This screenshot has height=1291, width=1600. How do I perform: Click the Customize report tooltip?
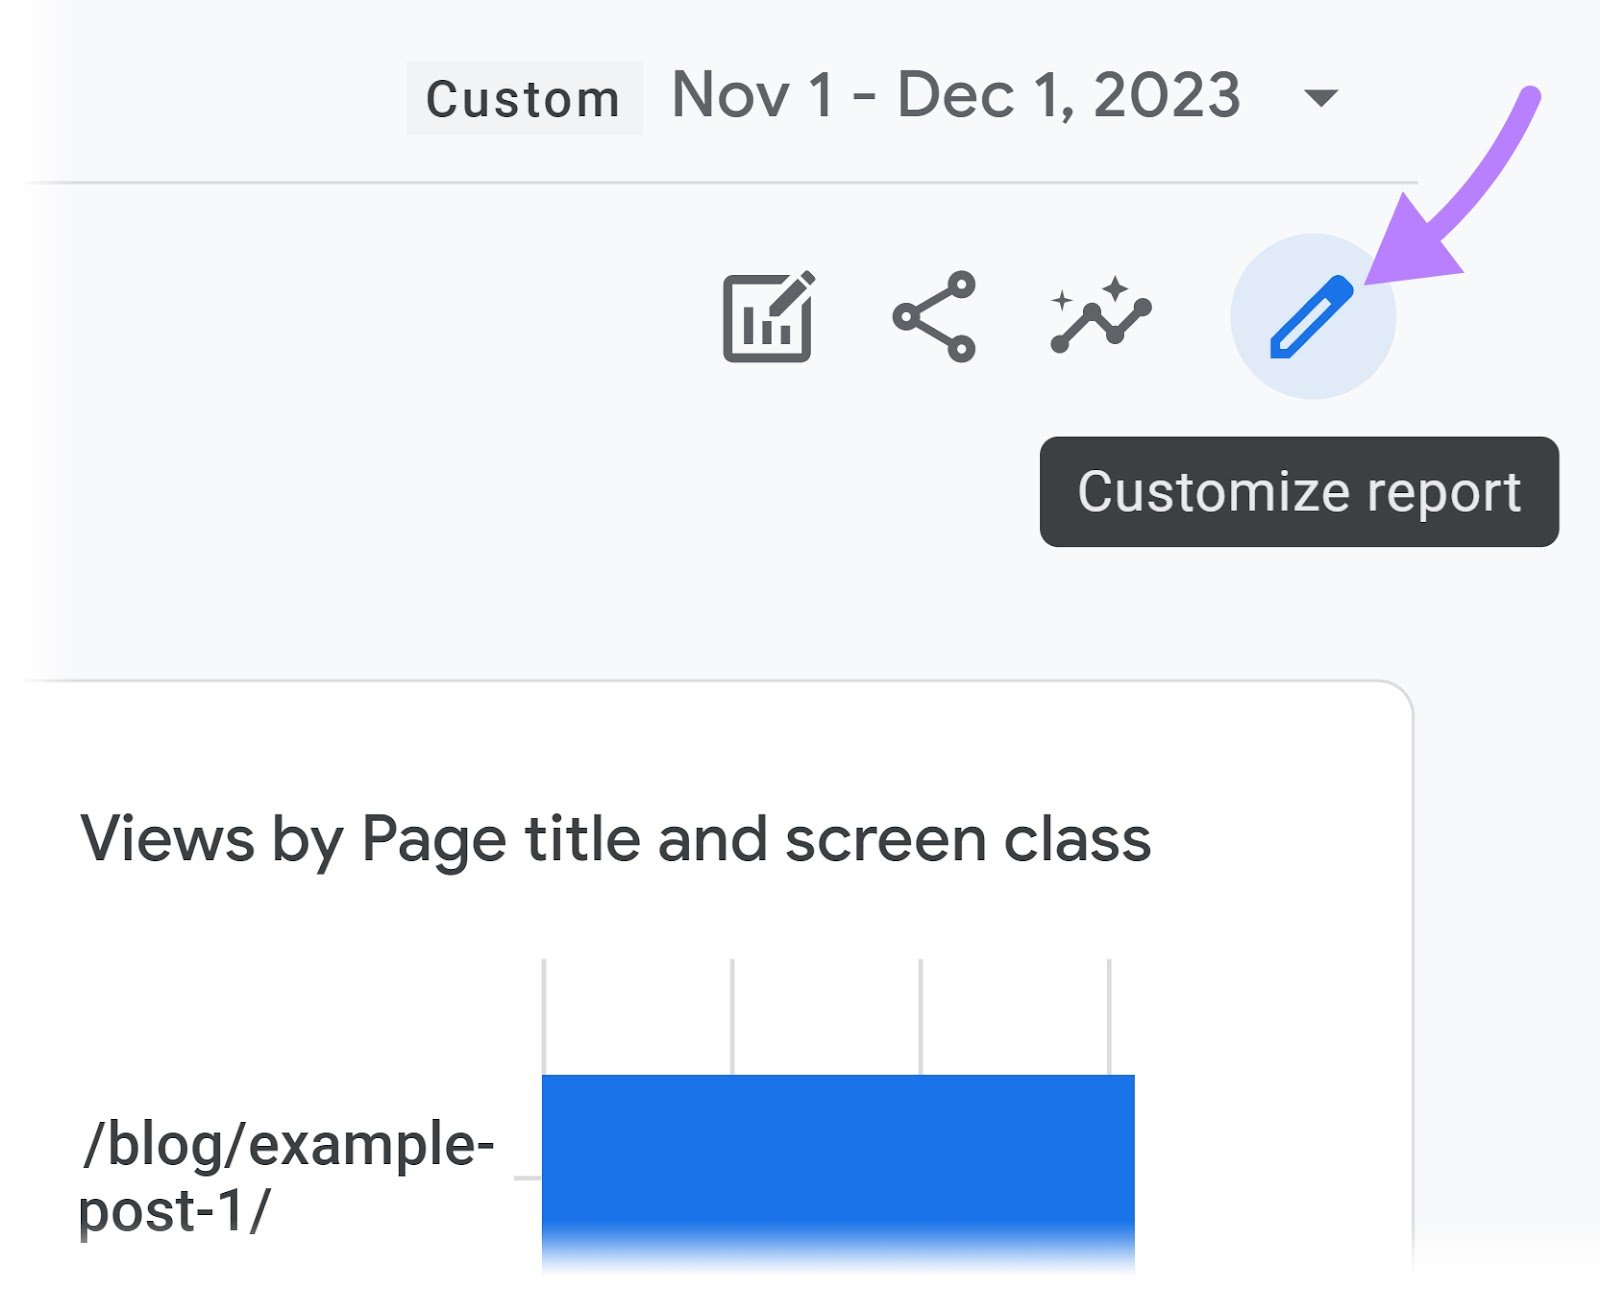point(1298,491)
